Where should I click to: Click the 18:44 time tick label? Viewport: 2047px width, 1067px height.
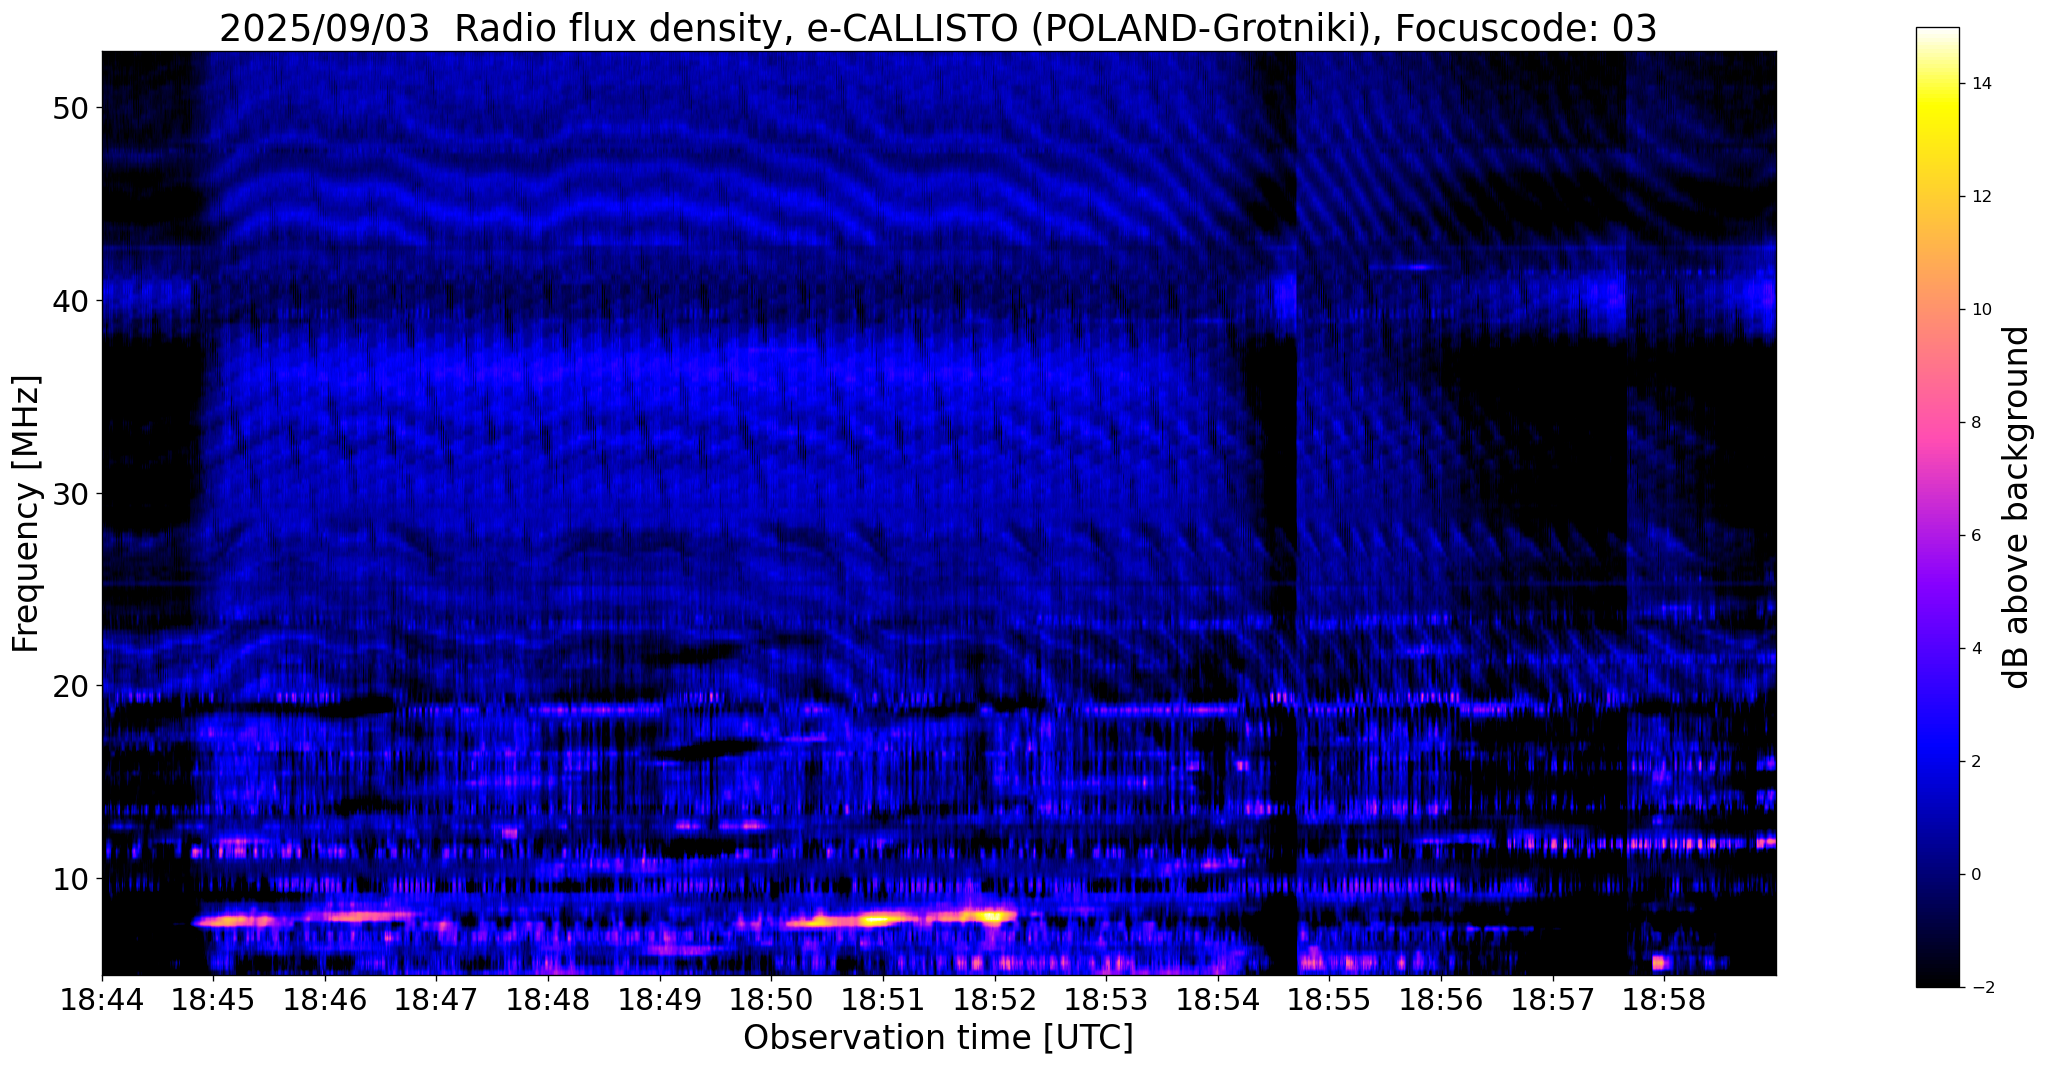point(102,1002)
